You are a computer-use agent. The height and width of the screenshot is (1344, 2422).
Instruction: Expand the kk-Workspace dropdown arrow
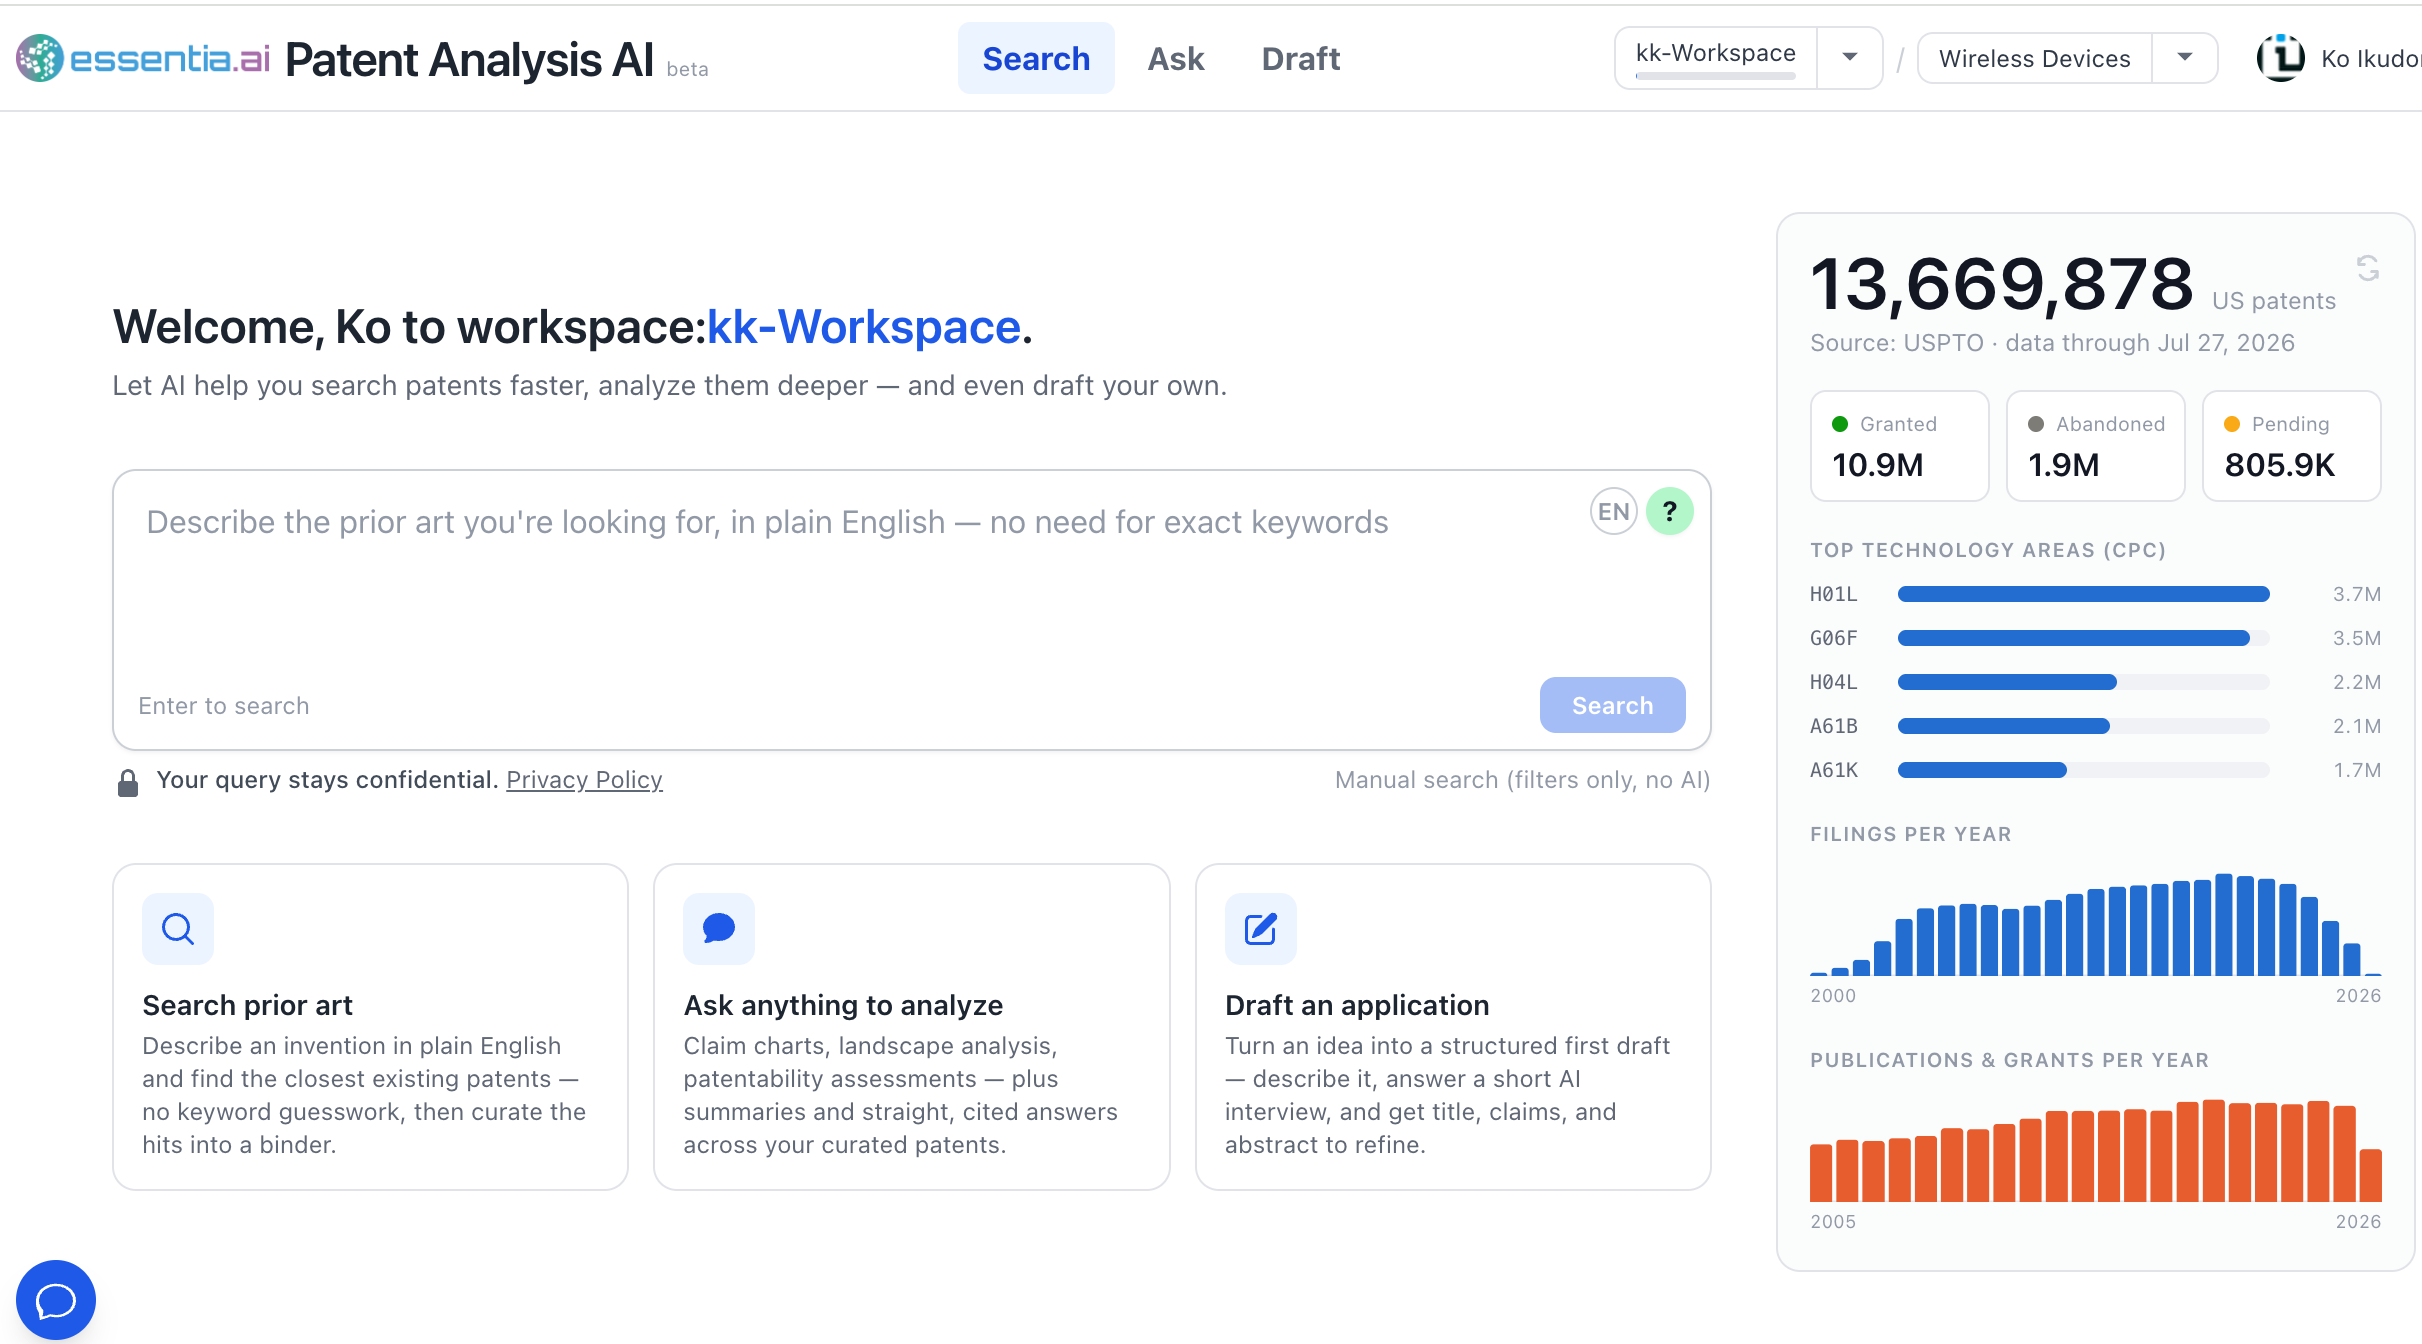coord(1850,57)
